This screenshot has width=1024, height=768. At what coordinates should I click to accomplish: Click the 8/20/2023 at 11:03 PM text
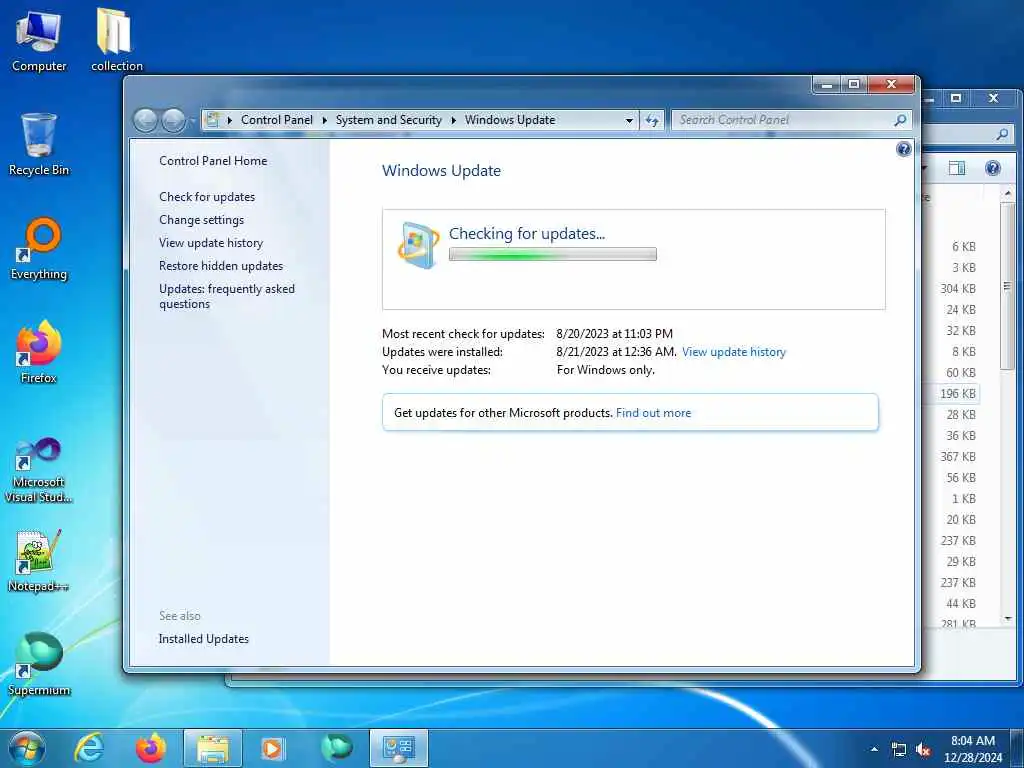point(614,334)
